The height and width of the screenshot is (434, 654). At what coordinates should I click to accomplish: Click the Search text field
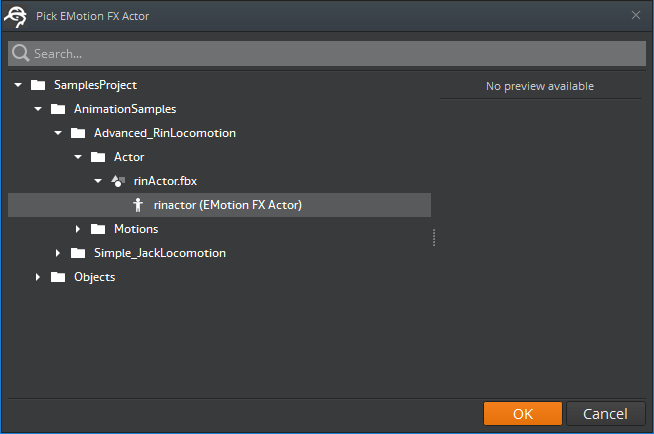click(x=330, y=53)
